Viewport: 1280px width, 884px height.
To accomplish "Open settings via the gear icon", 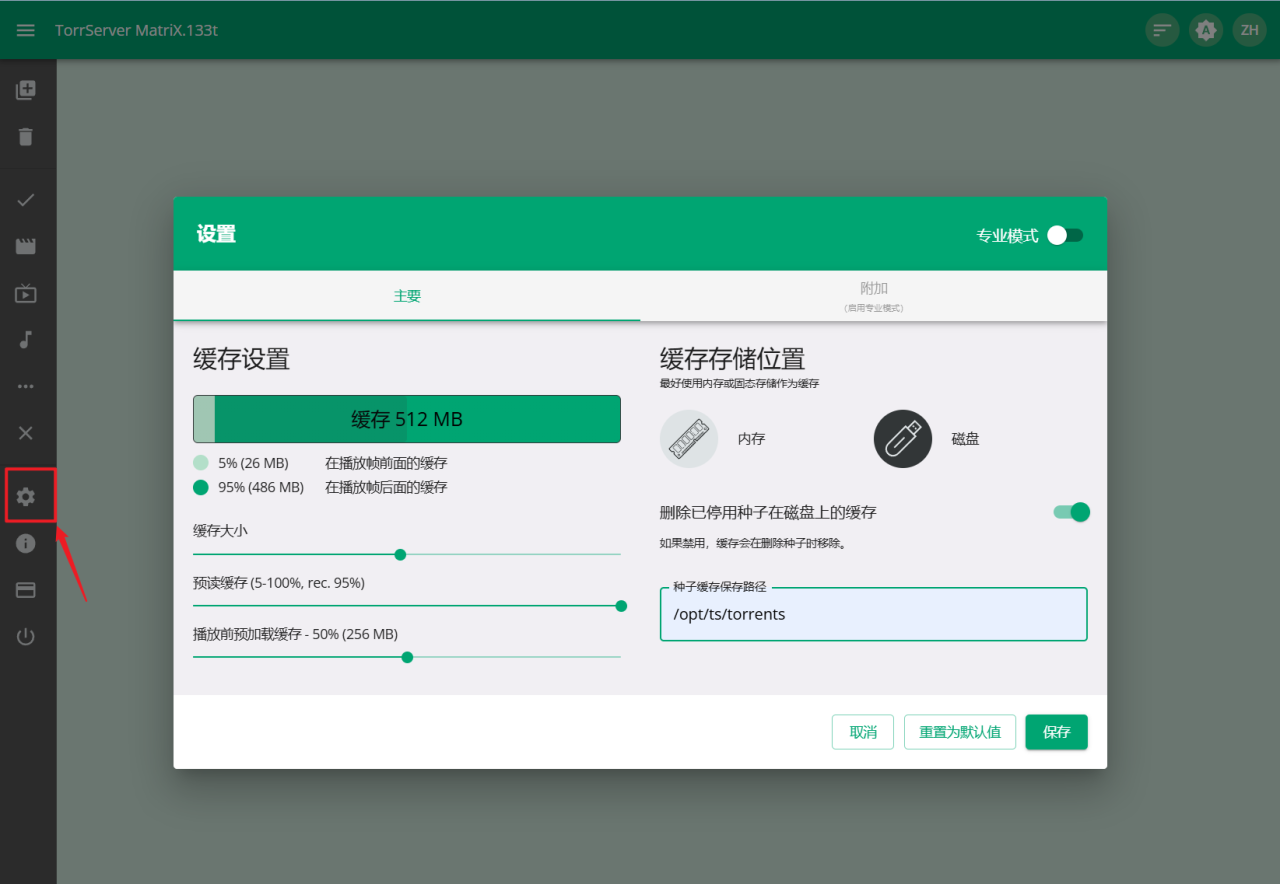I will click(26, 496).
